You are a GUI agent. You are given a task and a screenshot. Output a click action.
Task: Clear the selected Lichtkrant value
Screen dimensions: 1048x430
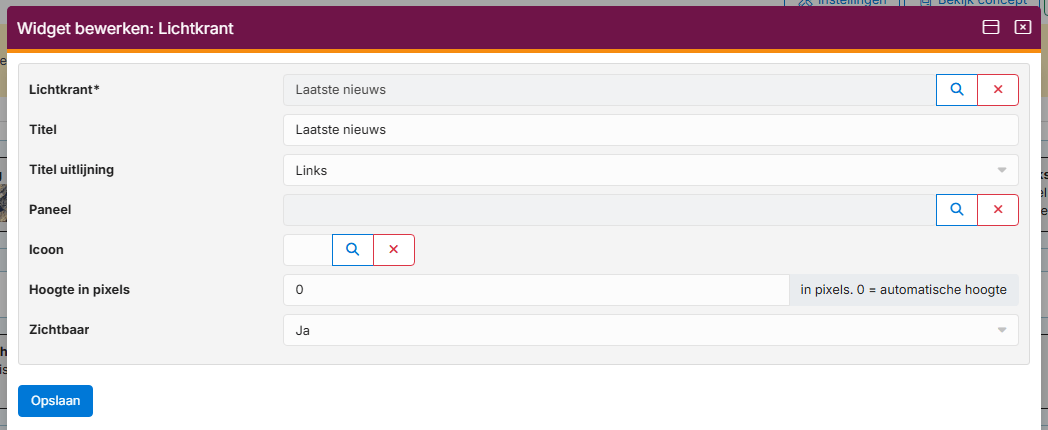click(x=997, y=90)
